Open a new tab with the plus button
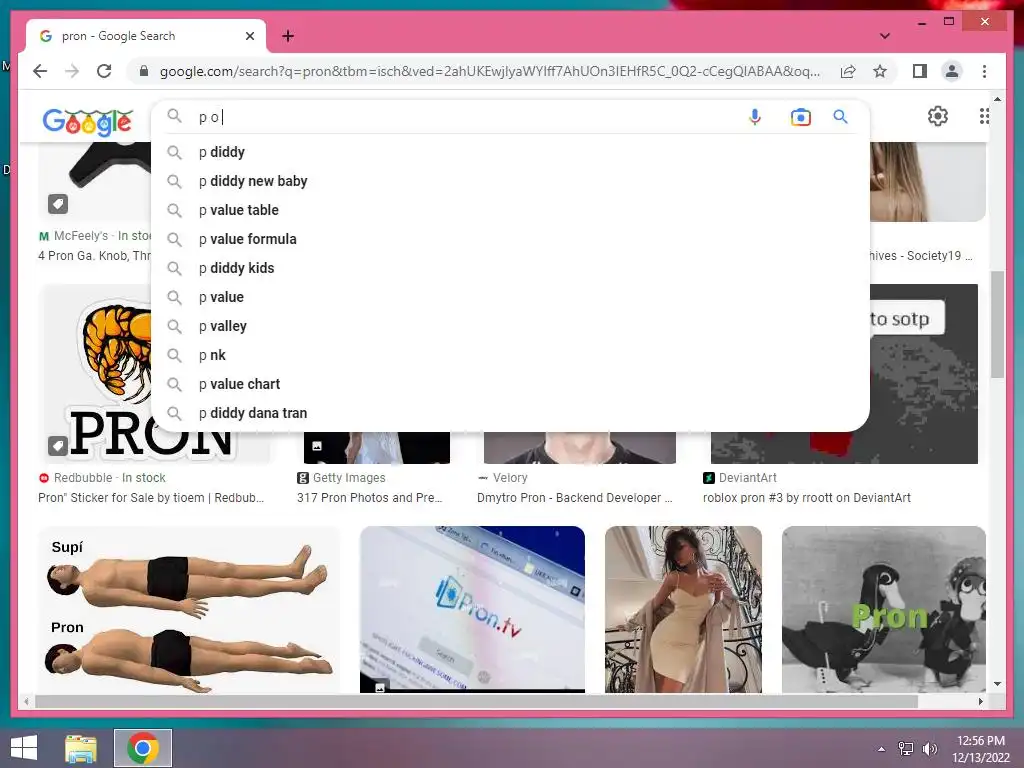Screen dimensions: 1024x768 (x=288, y=36)
